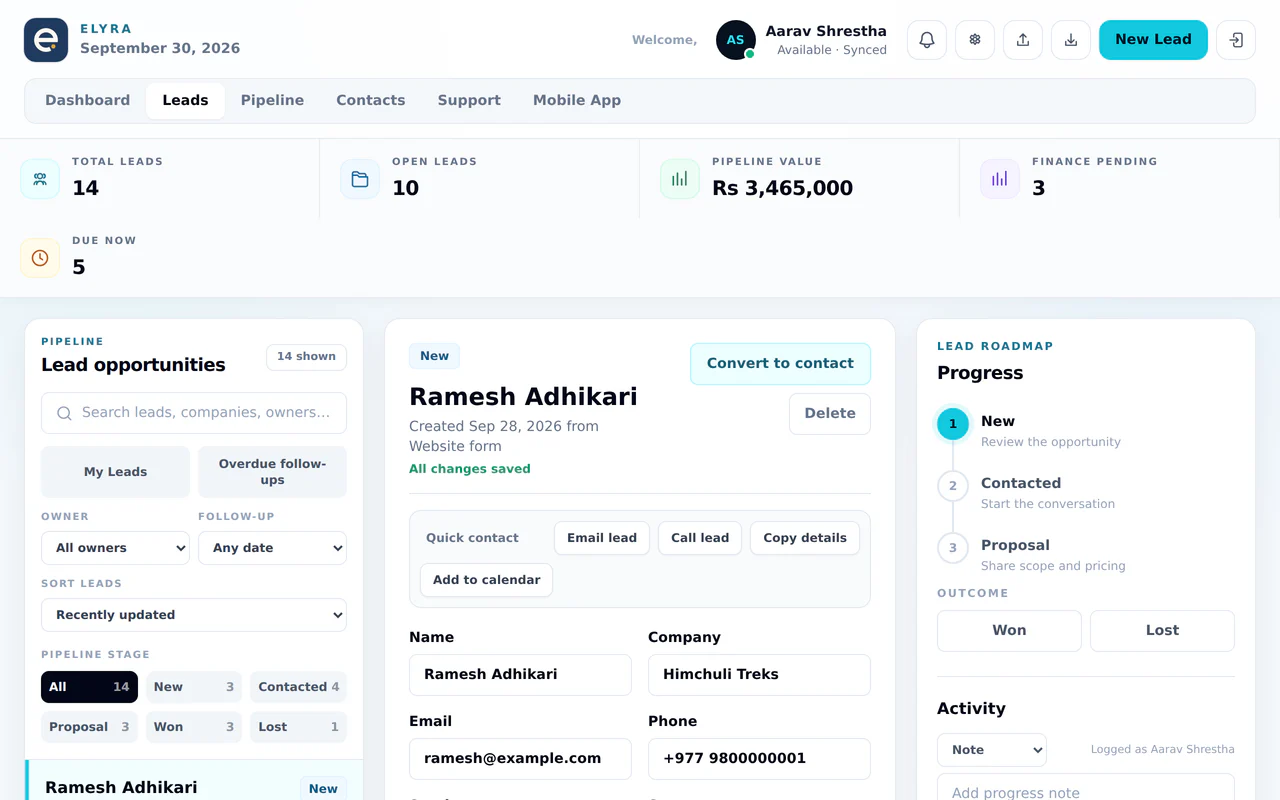Open the Any date follow-up dropdown

pyautogui.click(x=272, y=548)
